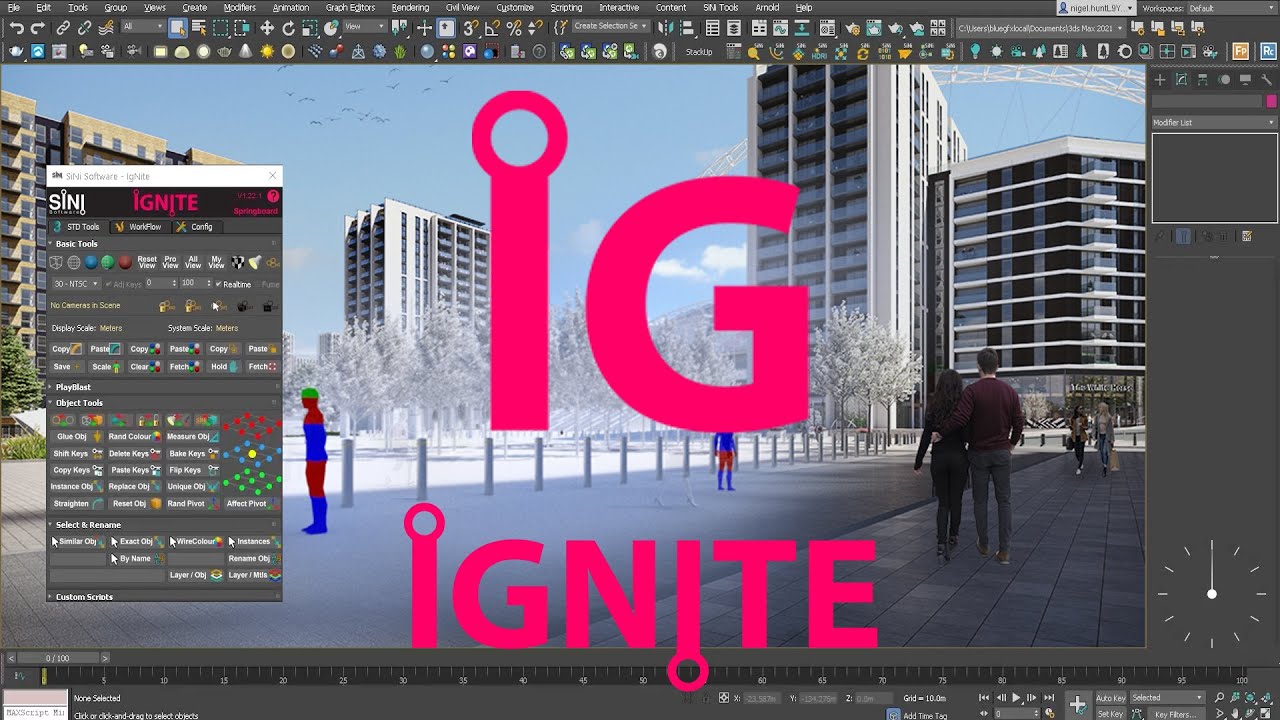
Task: Open the Workspaces Default dropdown
Action: coord(1230,8)
